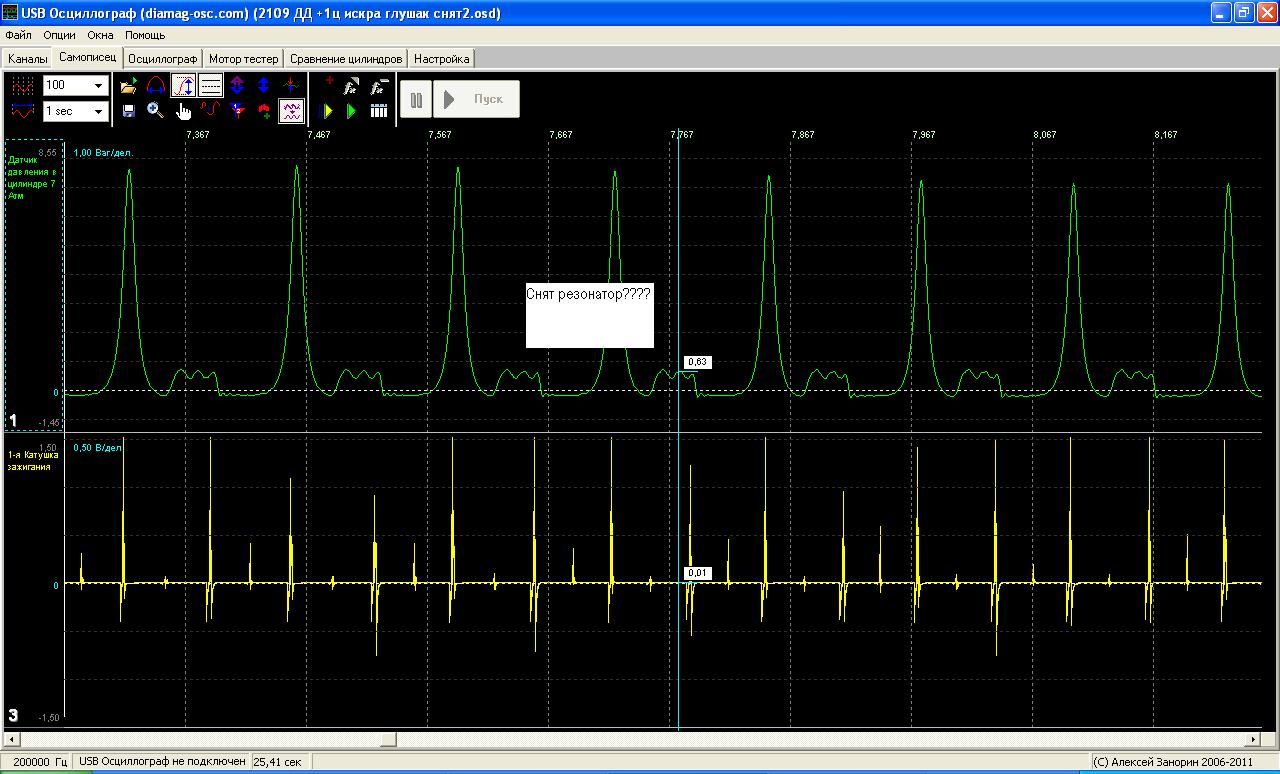
Task: Select the hand pan tool
Action: coord(183,111)
